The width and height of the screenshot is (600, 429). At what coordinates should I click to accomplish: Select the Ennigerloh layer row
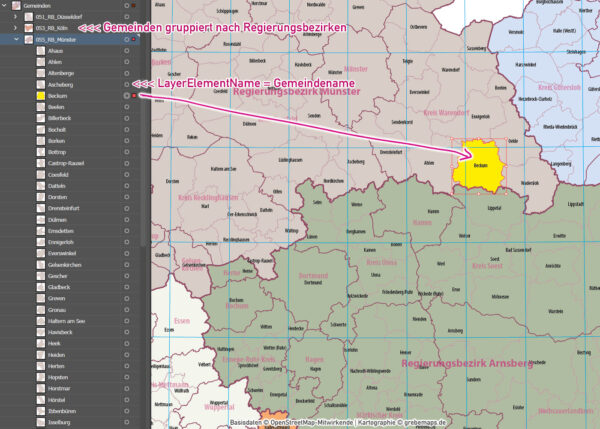(70, 242)
